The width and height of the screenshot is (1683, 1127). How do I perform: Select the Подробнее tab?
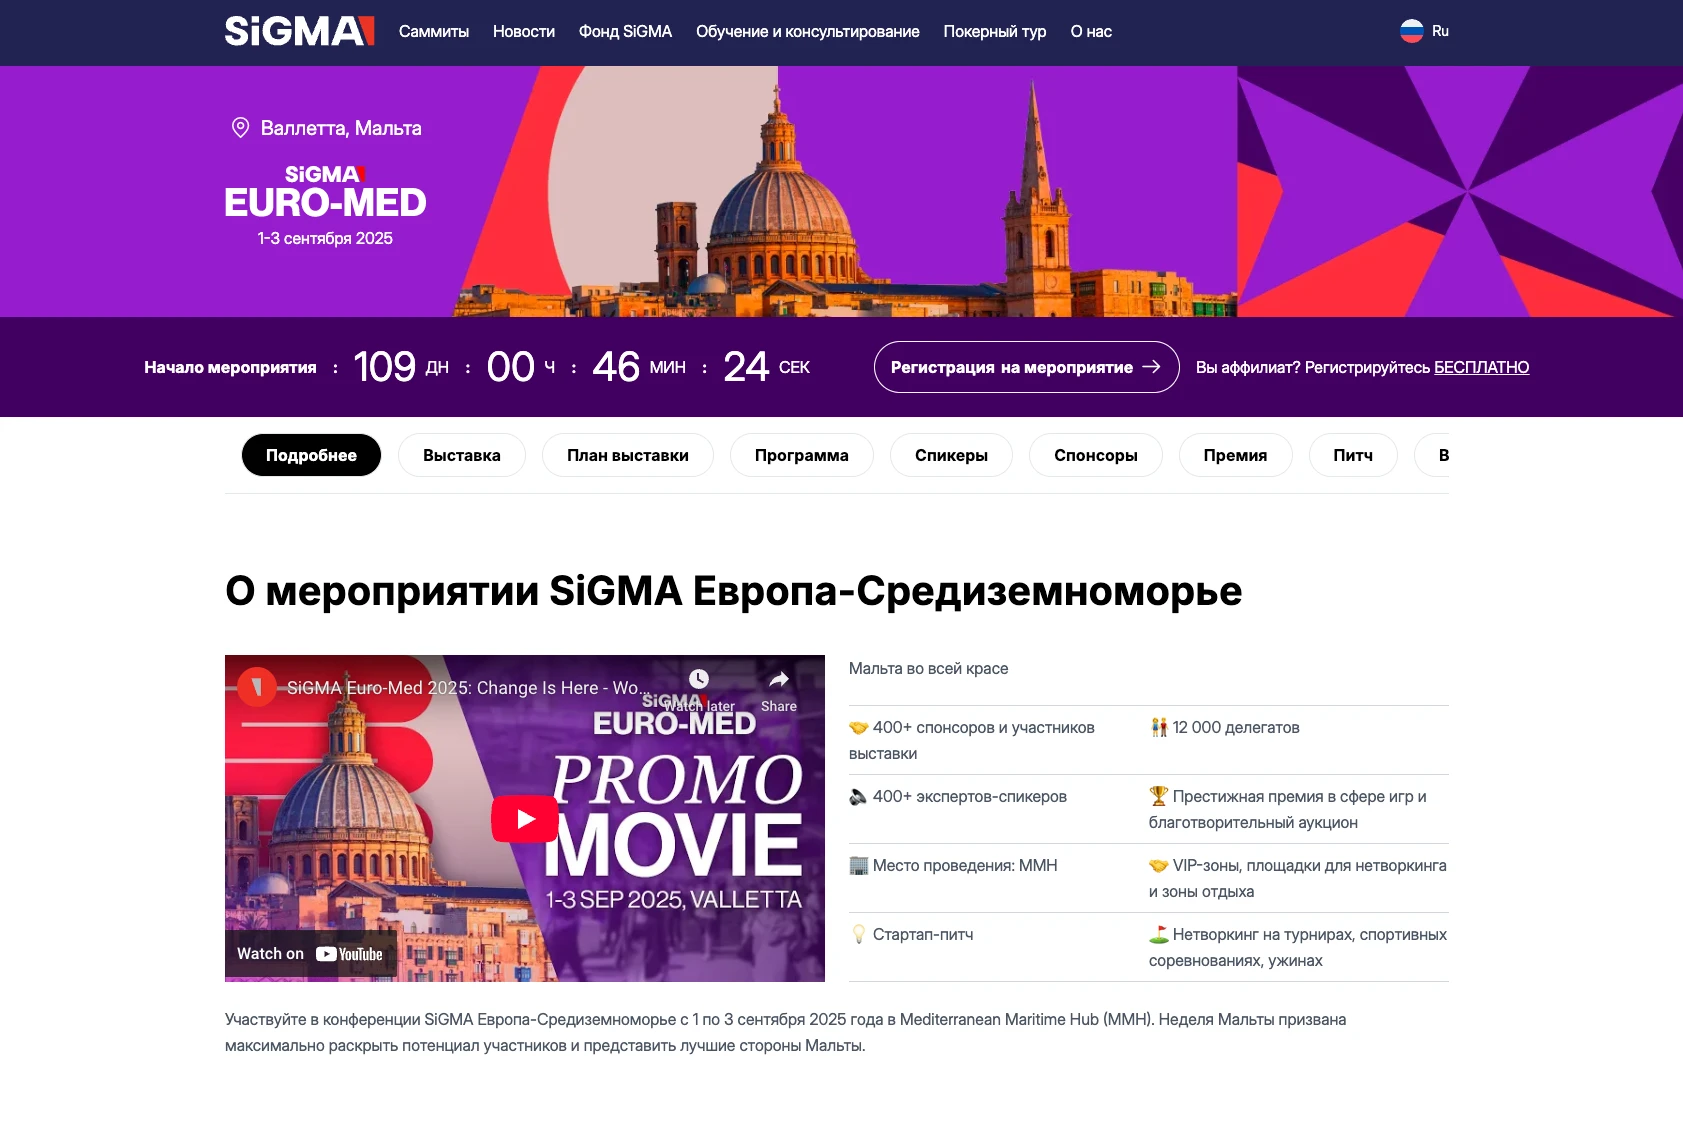click(x=311, y=455)
